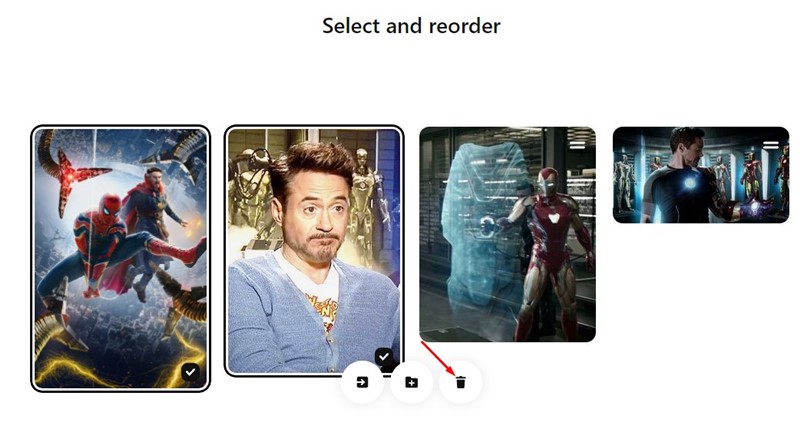Click the Select and reorder heading

click(x=411, y=26)
